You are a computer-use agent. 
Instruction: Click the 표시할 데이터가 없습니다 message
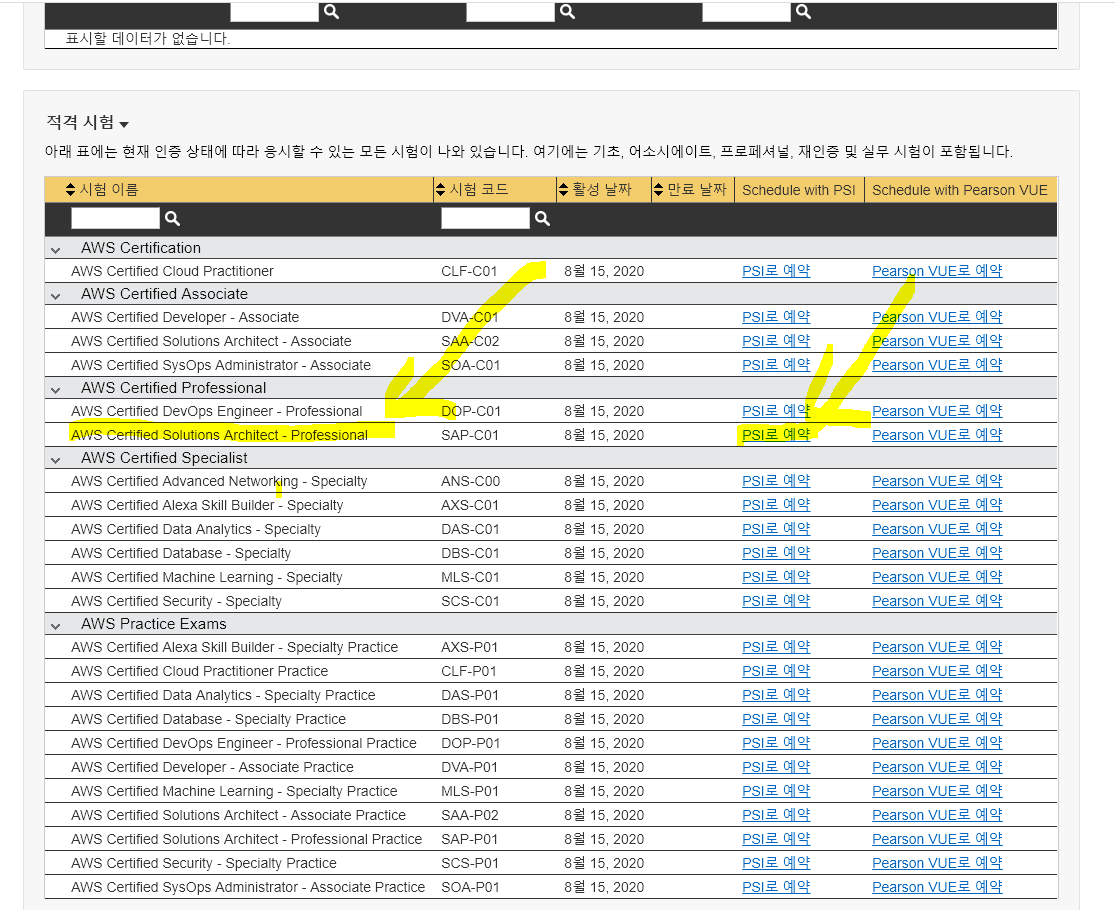click(x=147, y=38)
